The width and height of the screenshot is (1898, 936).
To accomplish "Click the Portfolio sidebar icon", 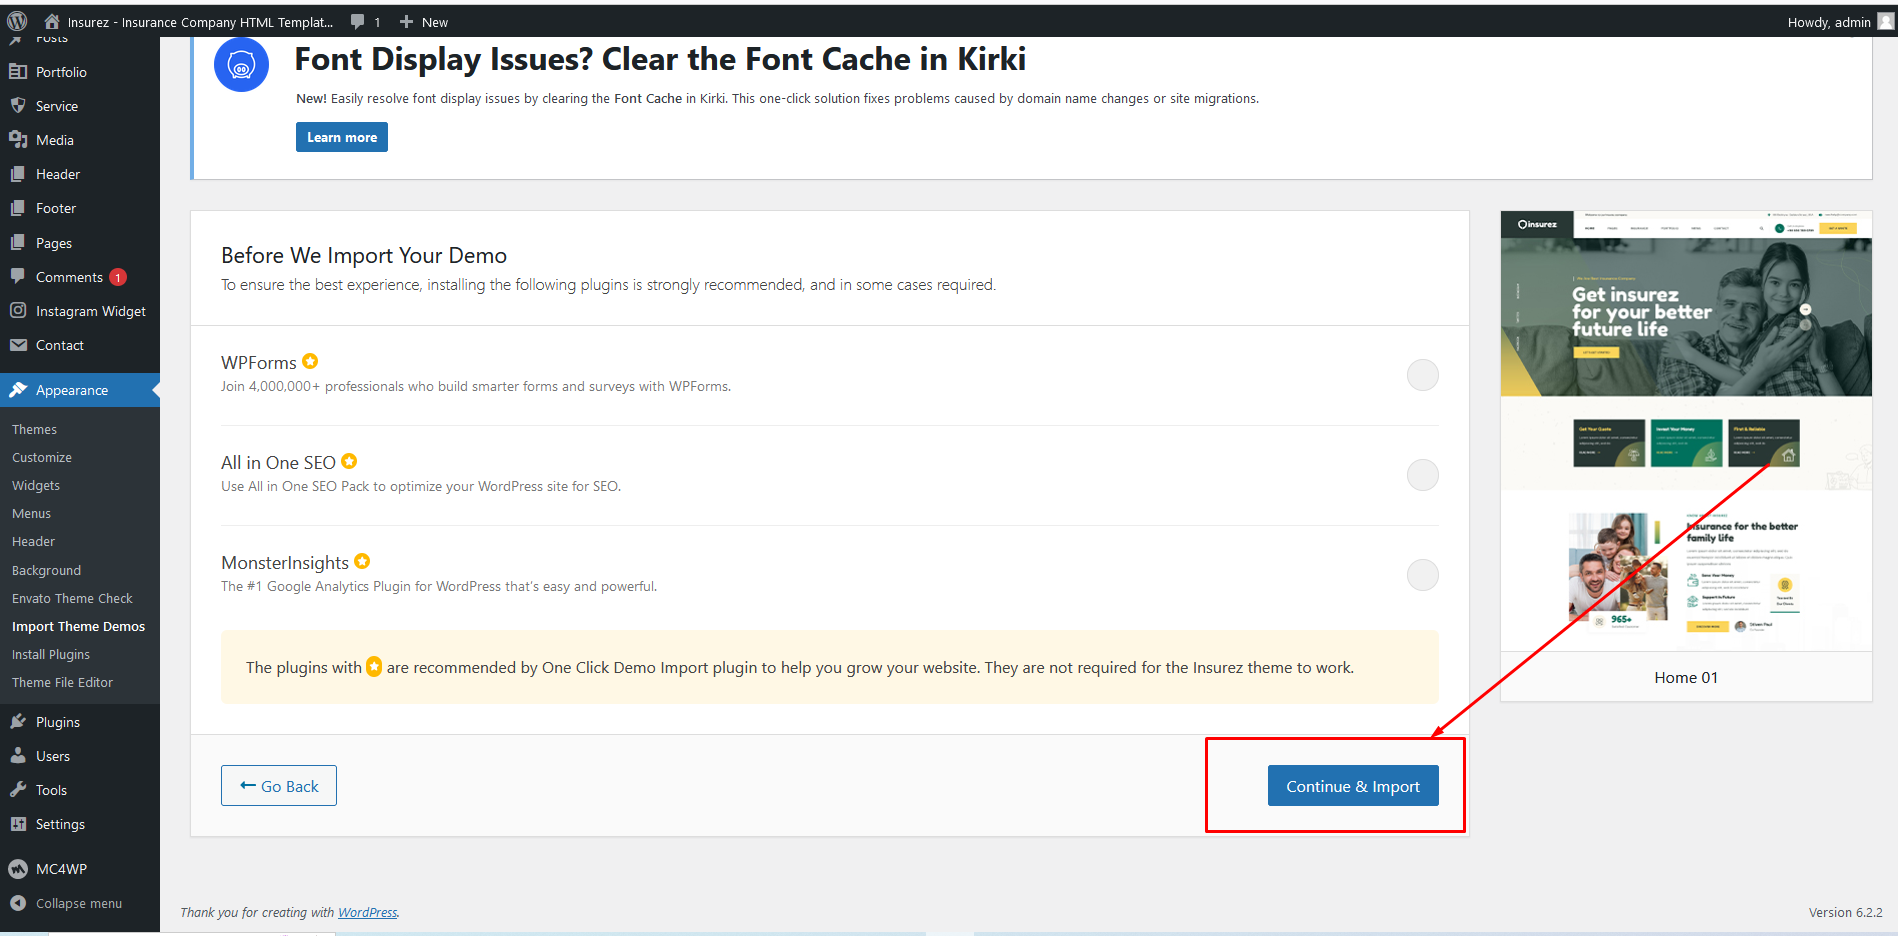I will pos(18,72).
